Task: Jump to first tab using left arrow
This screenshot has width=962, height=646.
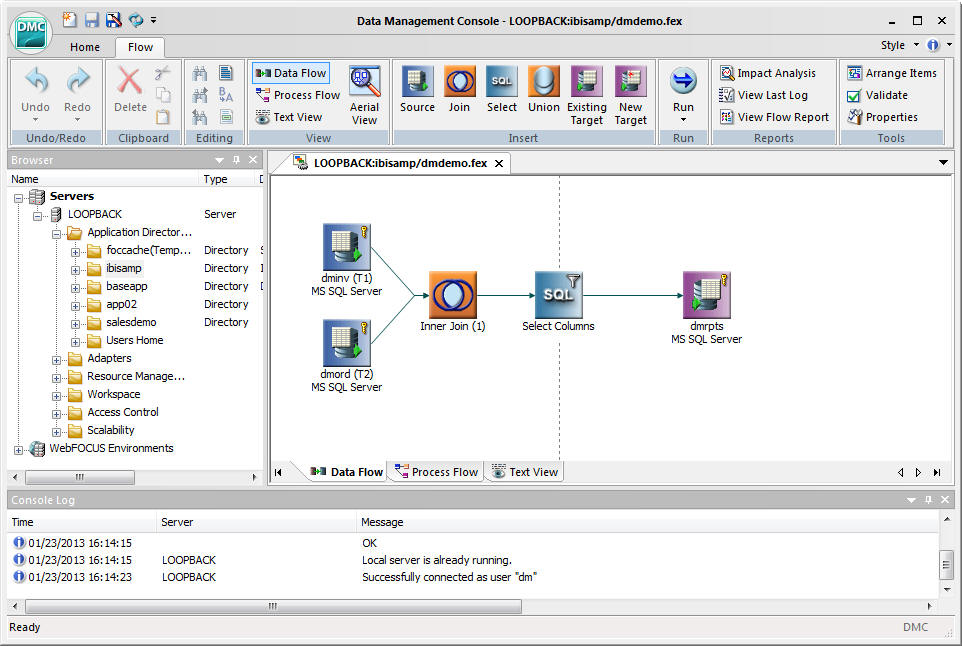Action: [278, 472]
